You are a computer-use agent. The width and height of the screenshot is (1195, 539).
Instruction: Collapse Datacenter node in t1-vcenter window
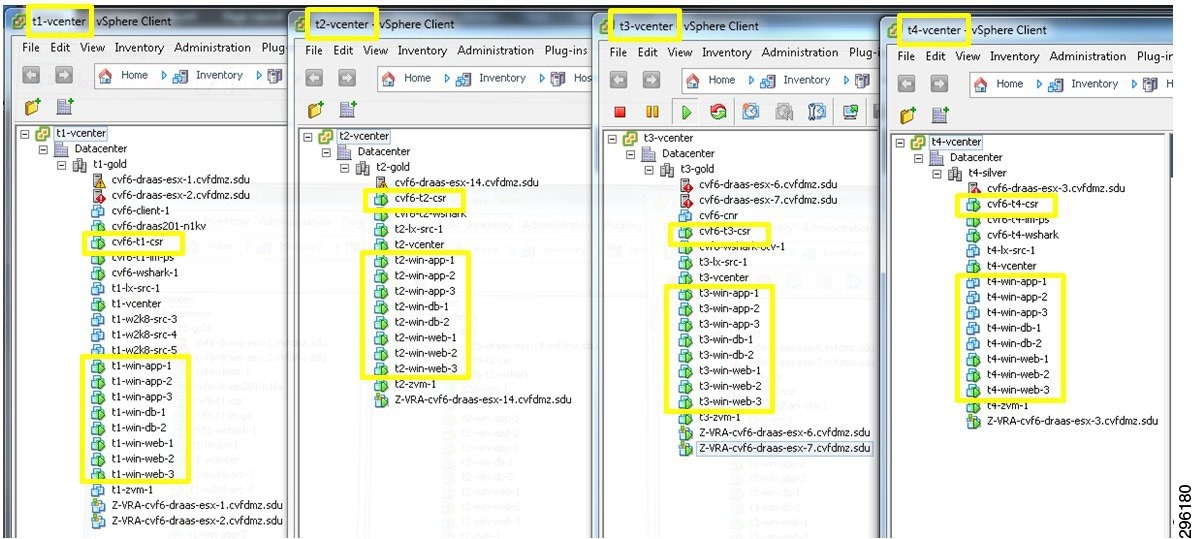pyautogui.click(x=43, y=149)
